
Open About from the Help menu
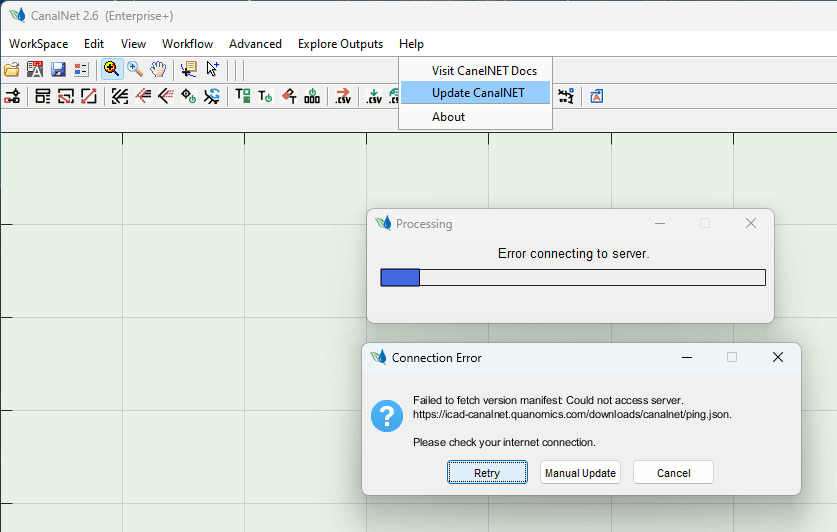click(x=476, y=116)
